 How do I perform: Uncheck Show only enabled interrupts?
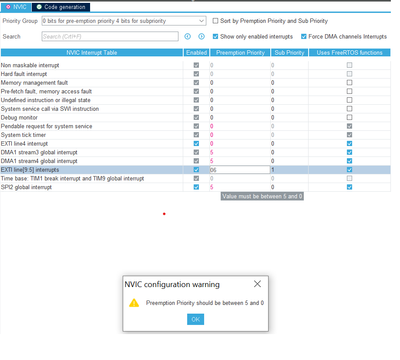click(x=215, y=36)
